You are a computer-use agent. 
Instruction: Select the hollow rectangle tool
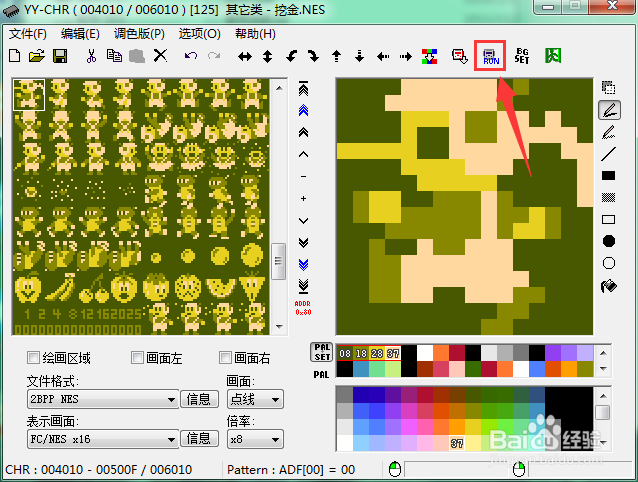pos(609,220)
